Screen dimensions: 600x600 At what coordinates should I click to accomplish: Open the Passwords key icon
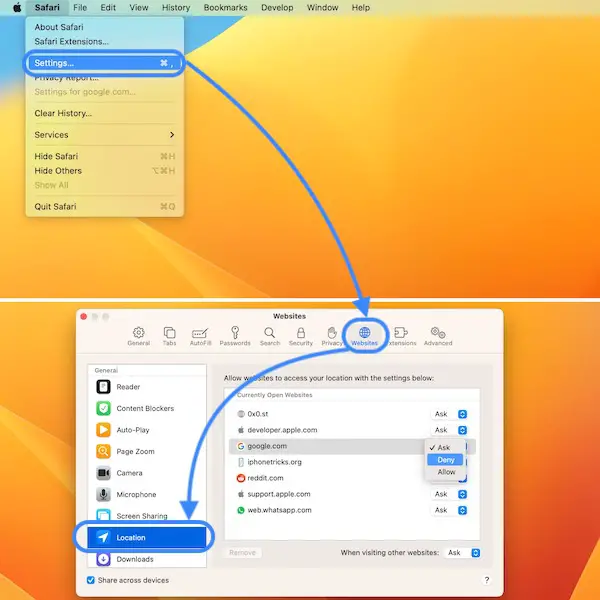(x=235, y=334)
